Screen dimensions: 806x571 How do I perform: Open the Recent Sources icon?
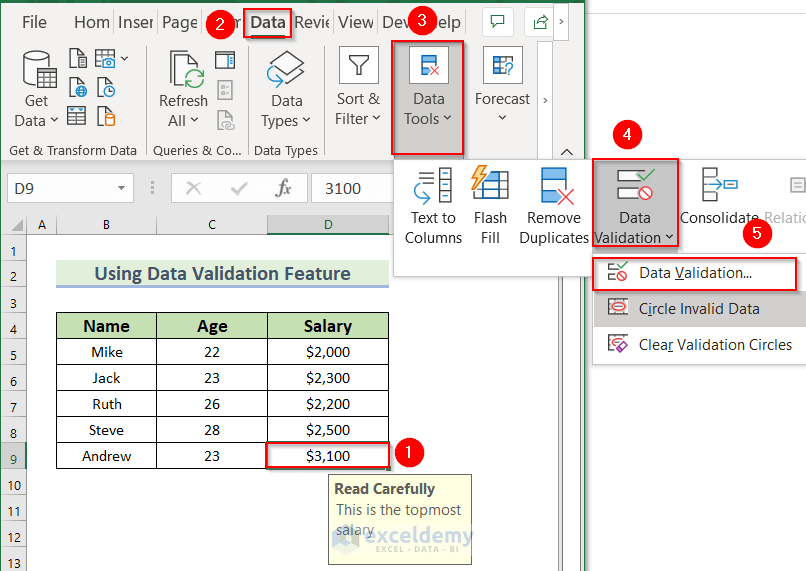(x=106, y=87)
